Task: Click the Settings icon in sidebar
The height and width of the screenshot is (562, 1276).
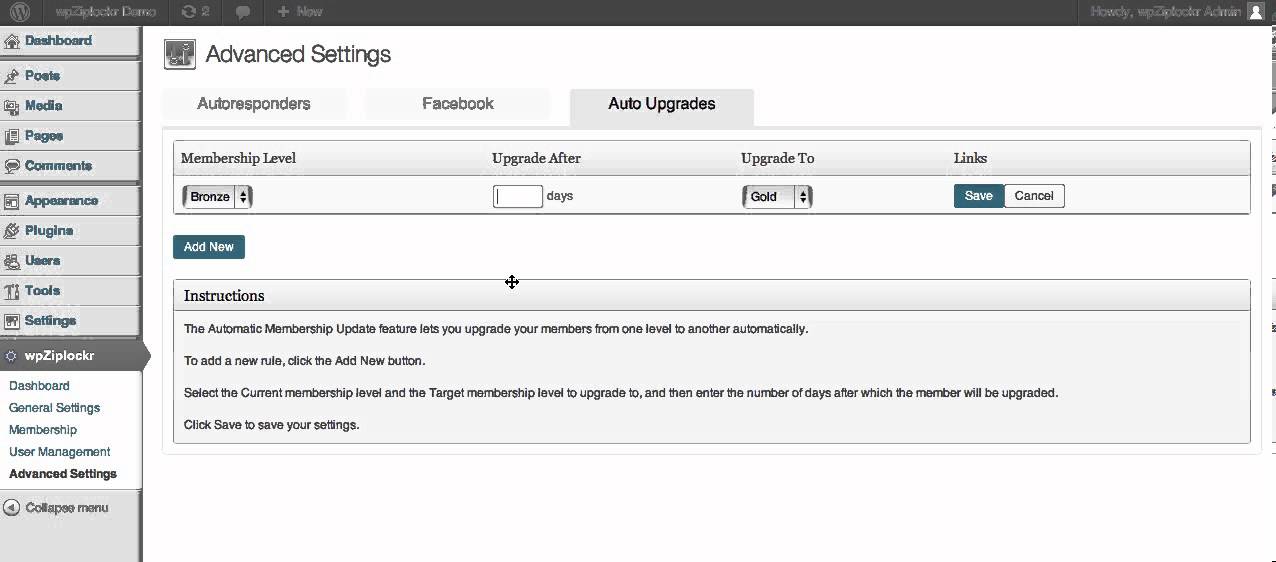Action: click(x=12, y=321)
